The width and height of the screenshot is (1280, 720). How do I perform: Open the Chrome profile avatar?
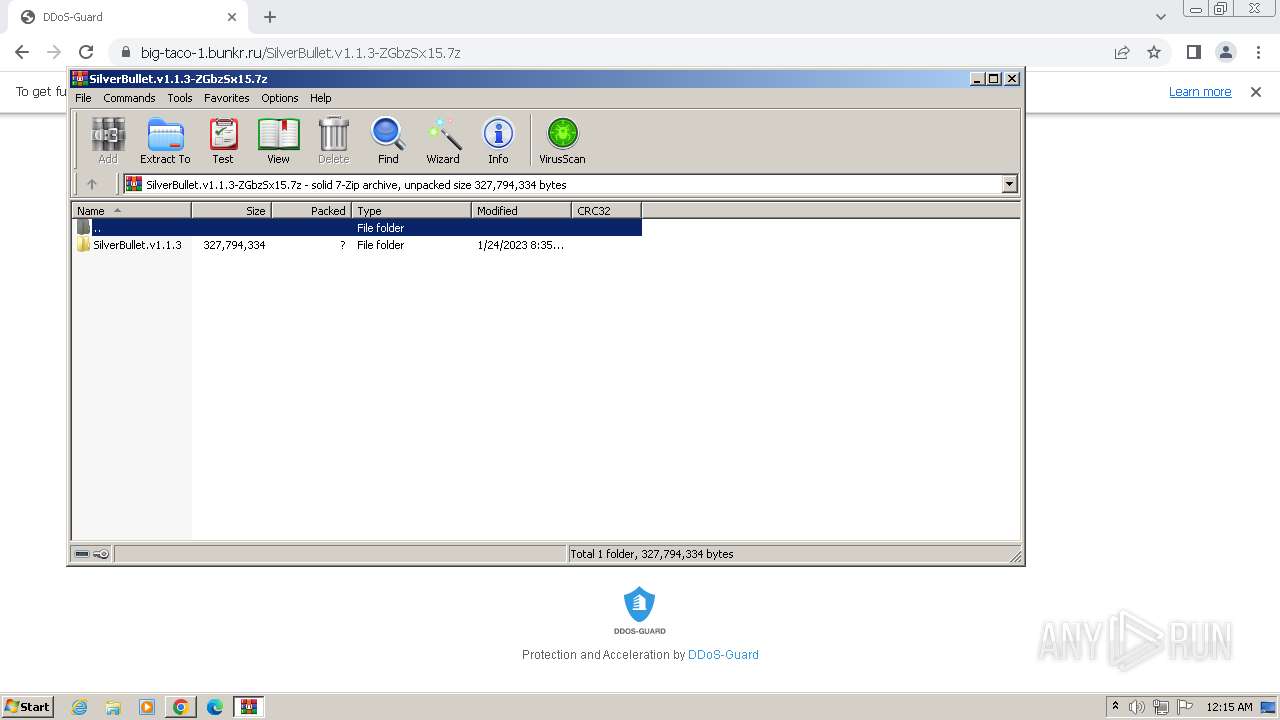1225,52
